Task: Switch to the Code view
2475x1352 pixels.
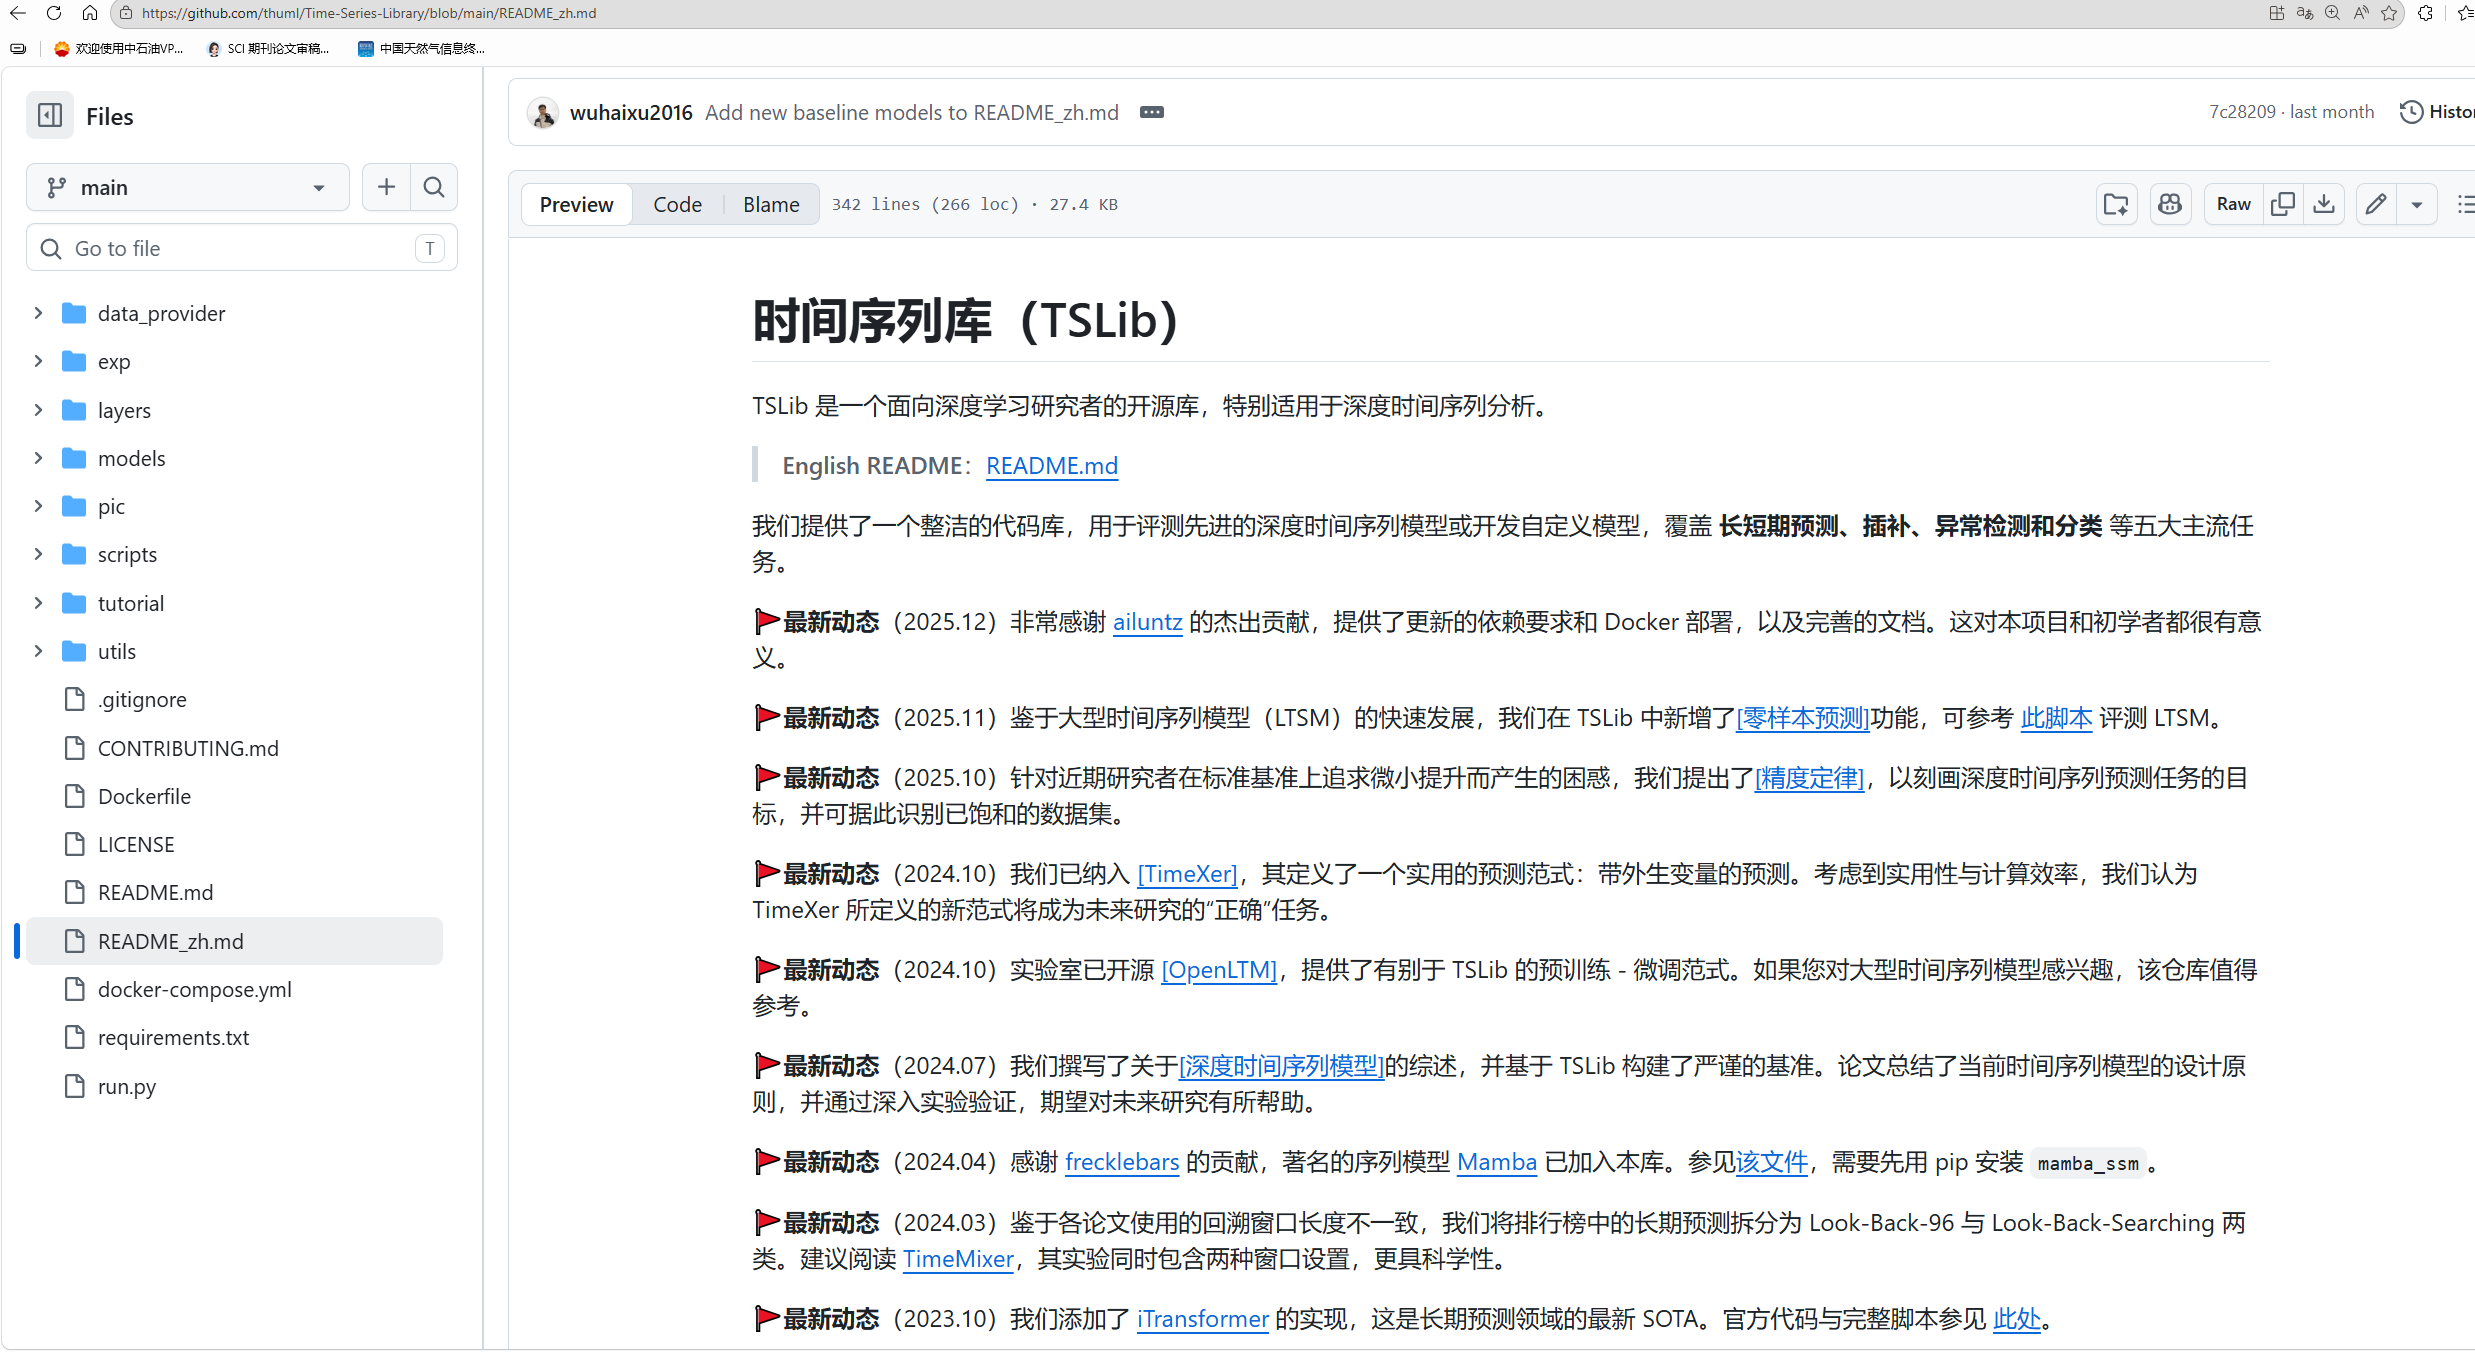Action: click(x=677, y=204)
